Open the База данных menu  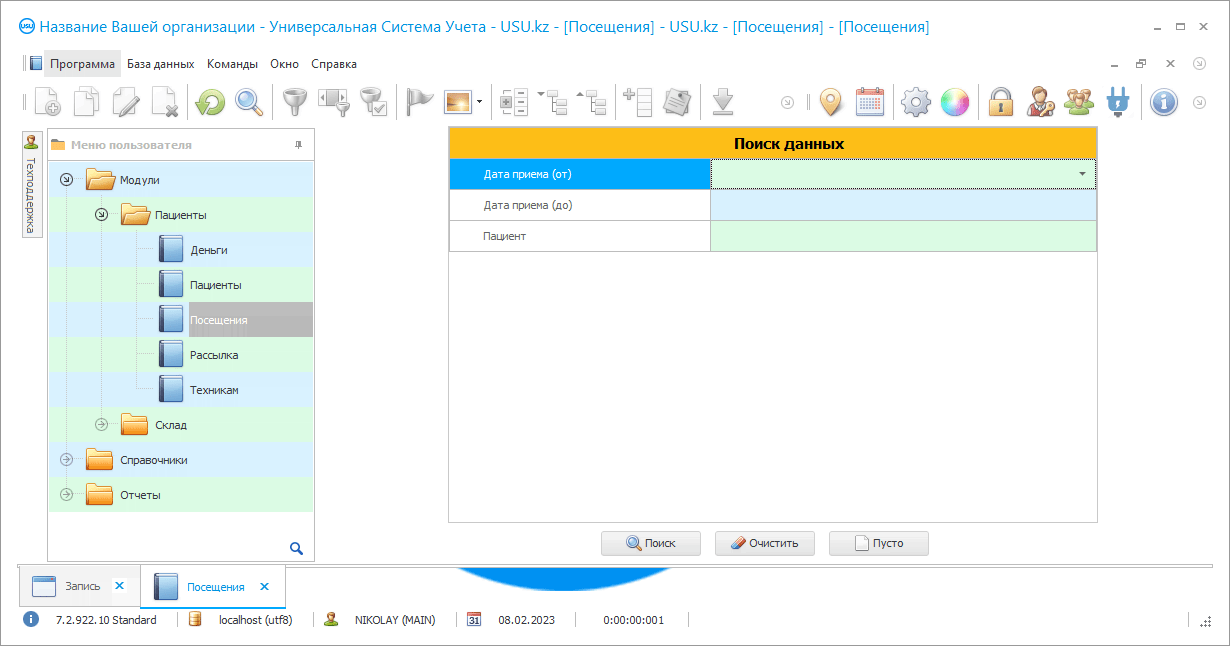(x=160, y=64)
